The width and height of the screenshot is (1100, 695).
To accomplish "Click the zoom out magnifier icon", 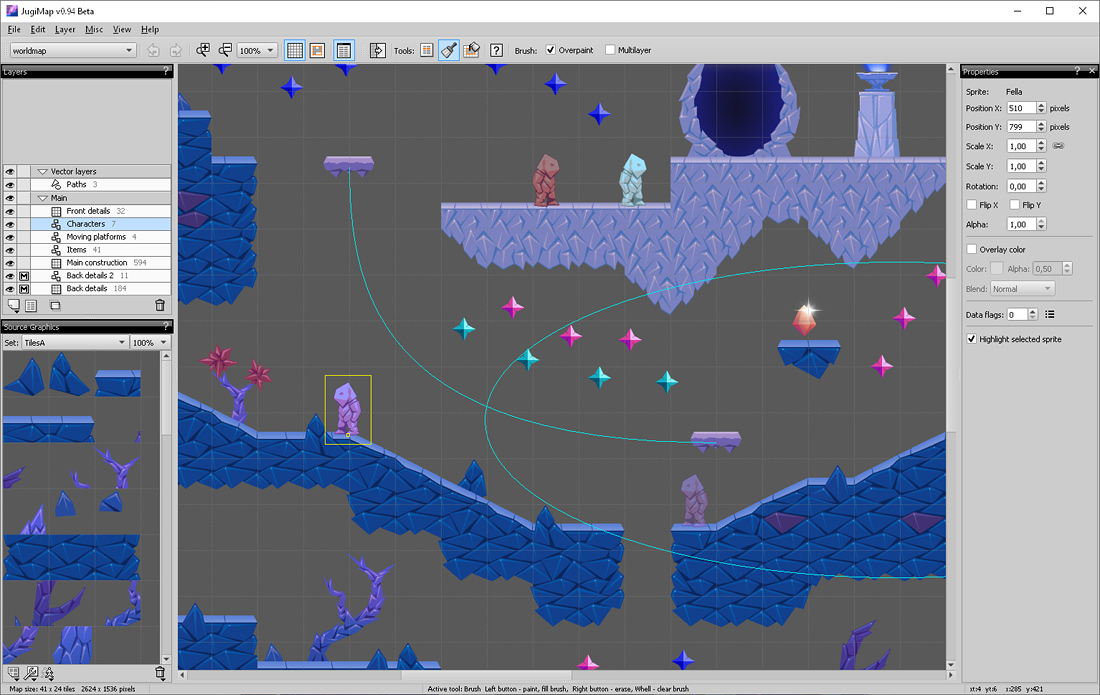I will pyautogui.click(x=225, y=50).
